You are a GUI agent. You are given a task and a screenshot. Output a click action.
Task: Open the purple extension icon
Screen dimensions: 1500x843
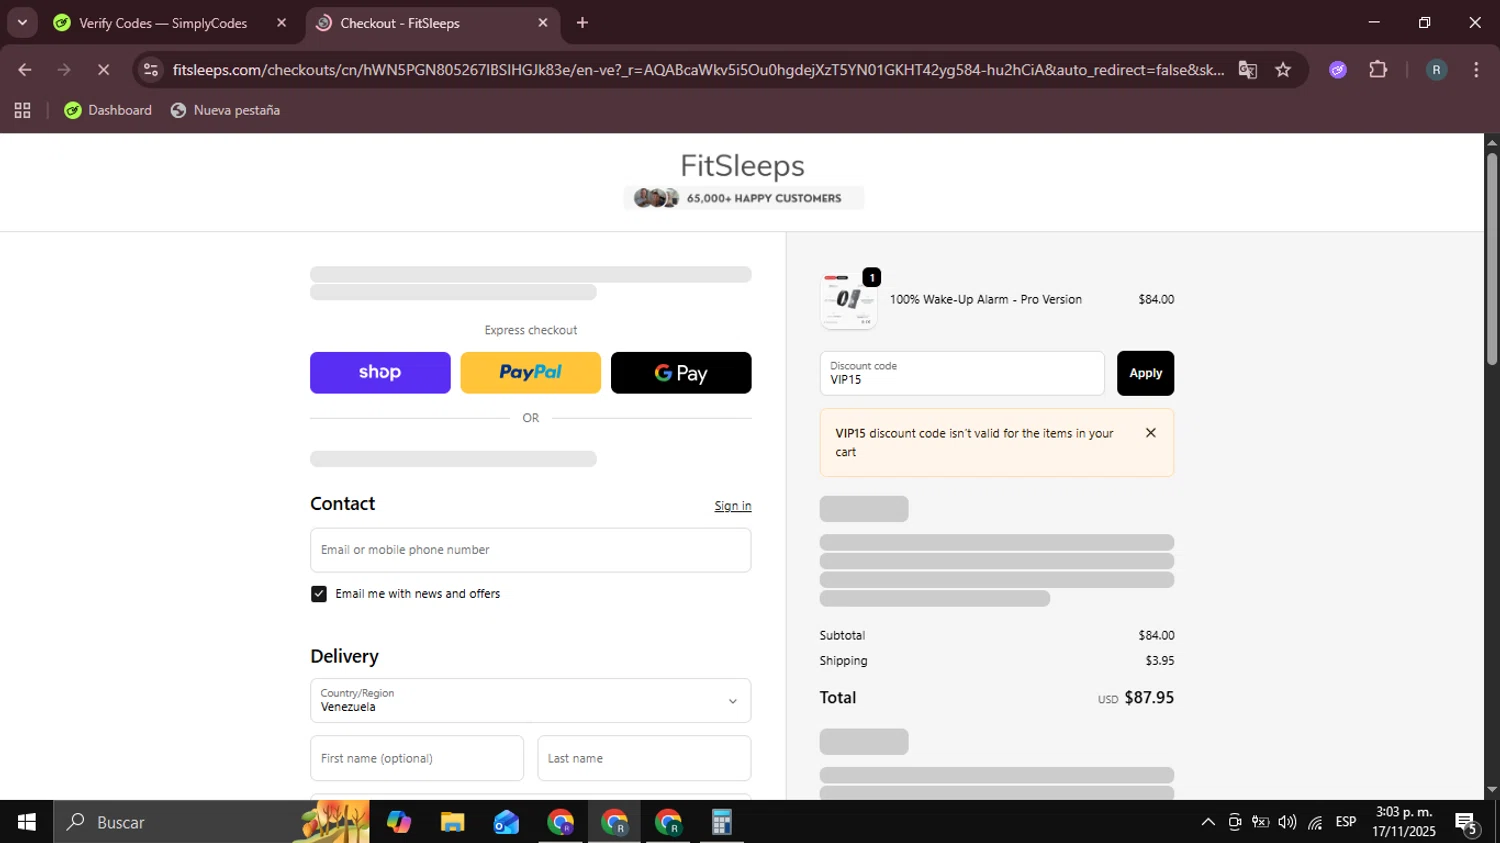[x=1338, y=70]
